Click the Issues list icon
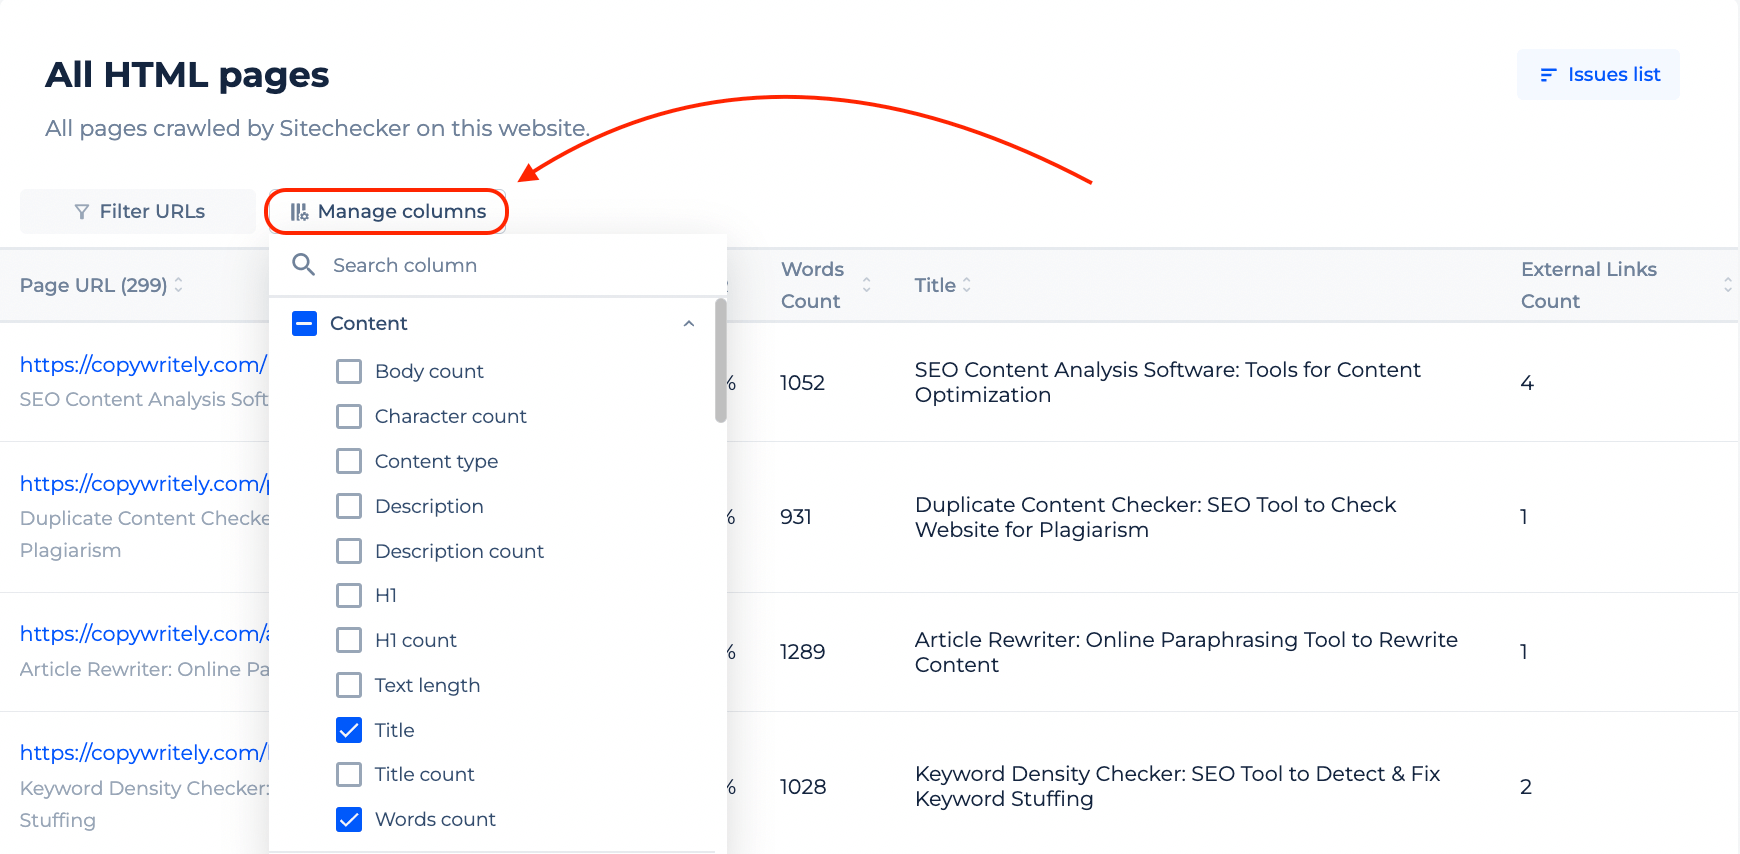 [1548, 75]
